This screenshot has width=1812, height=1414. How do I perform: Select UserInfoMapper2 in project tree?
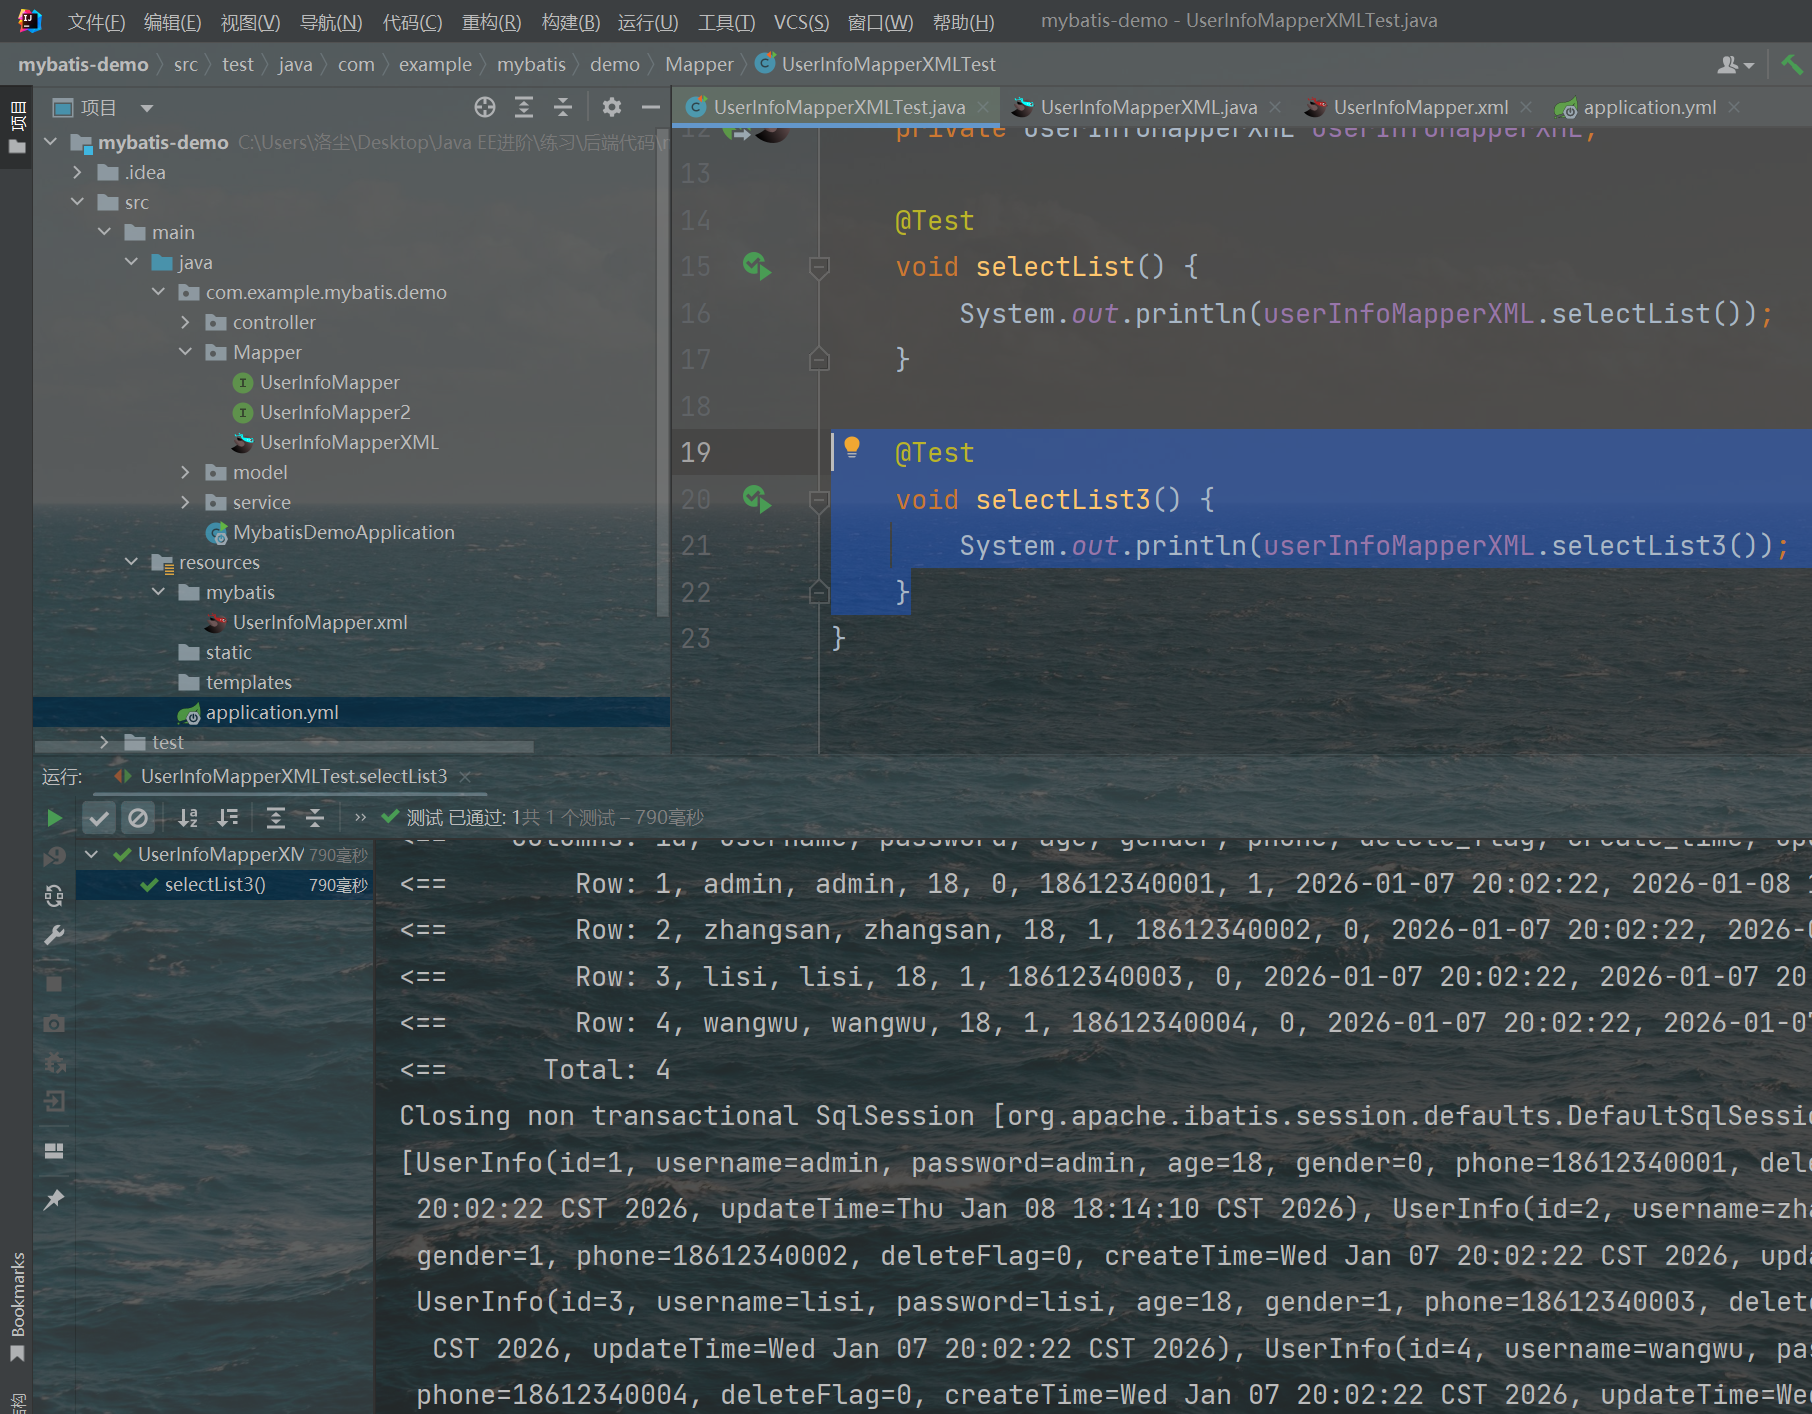335,412
